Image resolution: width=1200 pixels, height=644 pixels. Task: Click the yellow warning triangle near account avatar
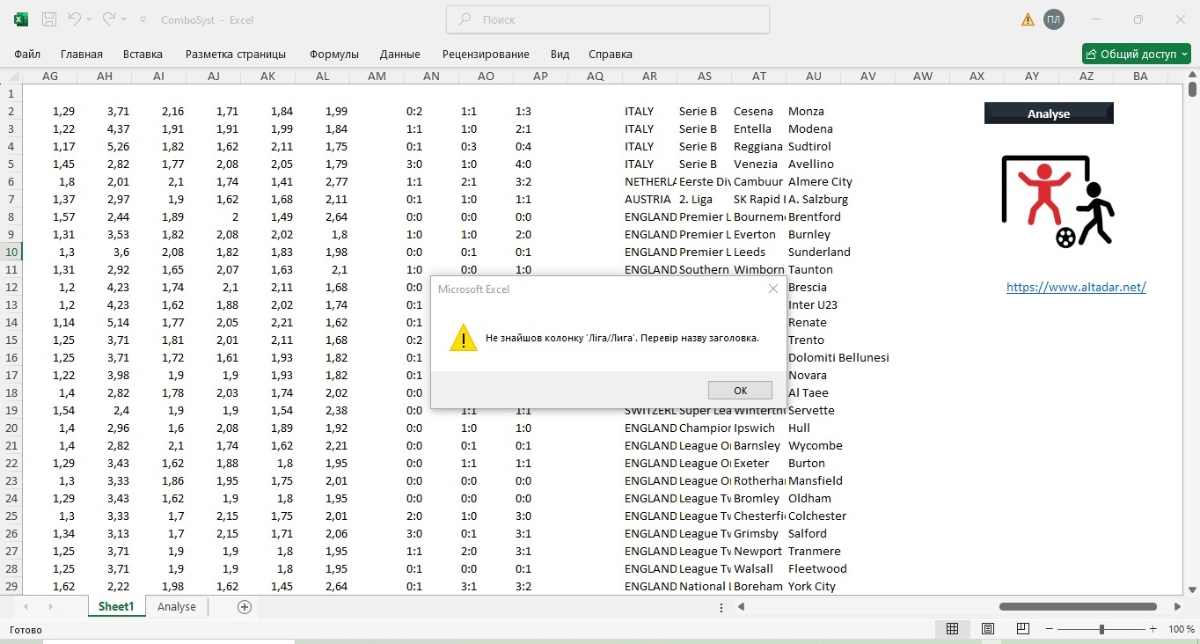(x=1027, y=19)
